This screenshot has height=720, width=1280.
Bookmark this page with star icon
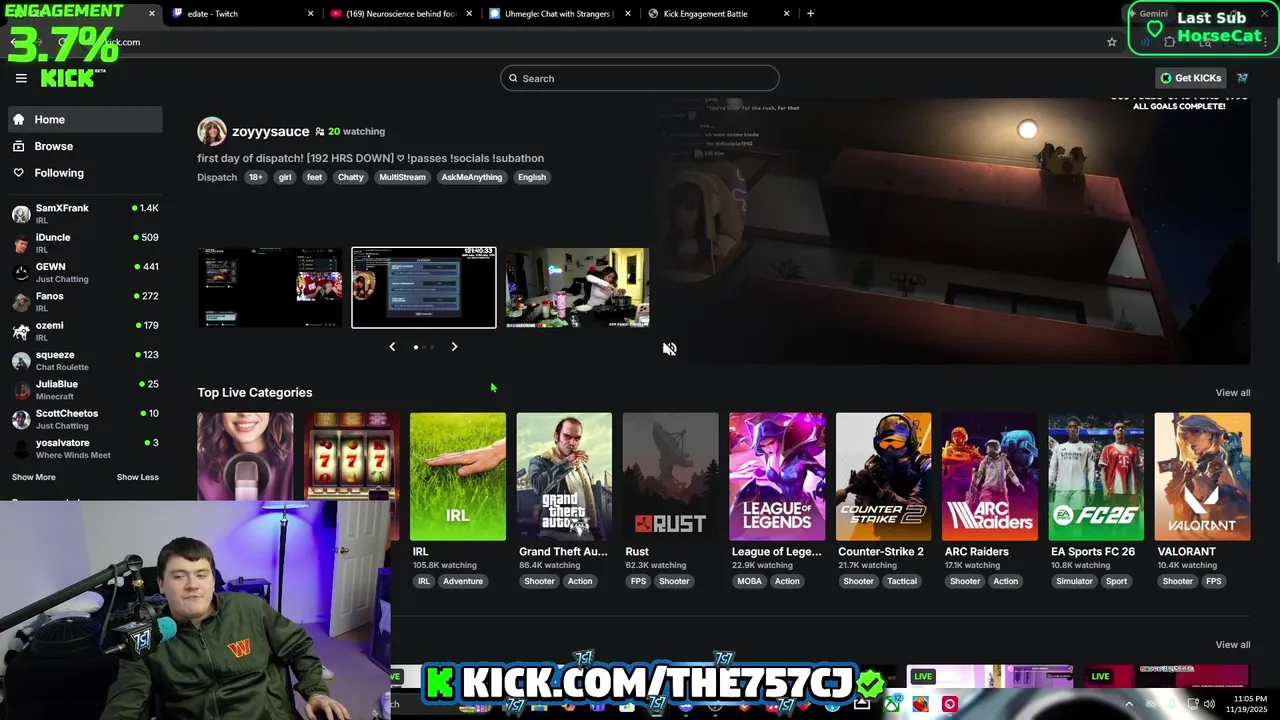click(1111, 42)
